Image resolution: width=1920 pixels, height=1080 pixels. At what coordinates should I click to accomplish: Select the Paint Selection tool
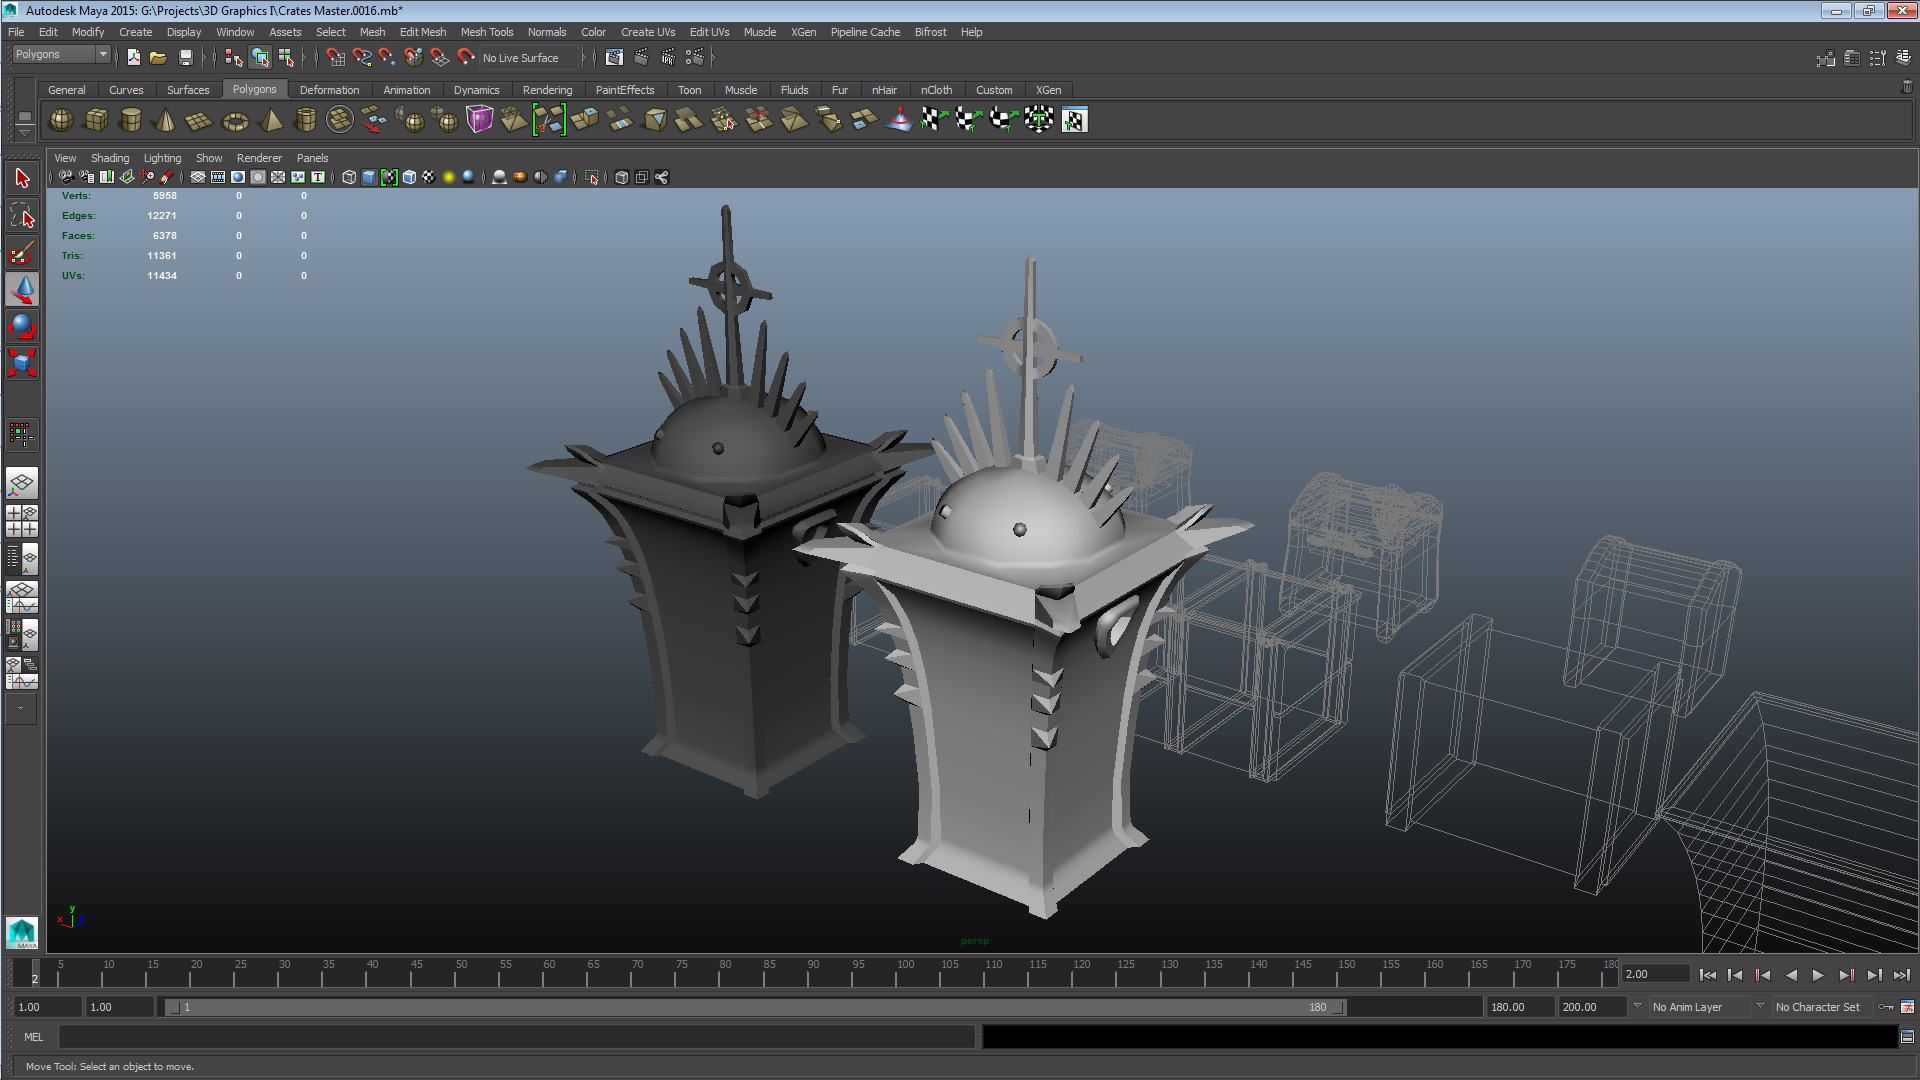(22, 252)
